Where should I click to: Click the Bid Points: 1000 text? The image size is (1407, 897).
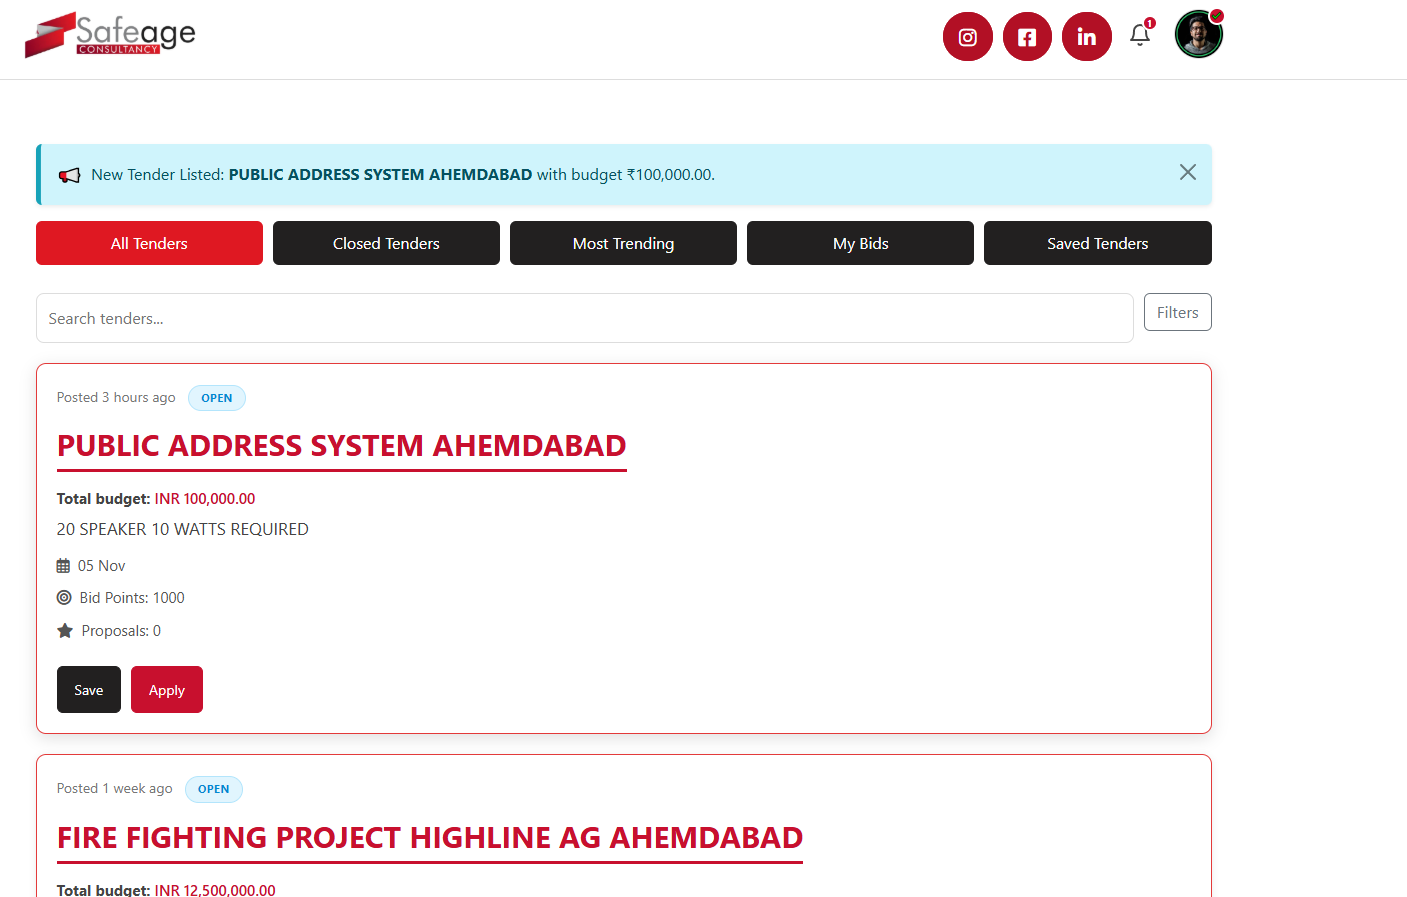132,598
